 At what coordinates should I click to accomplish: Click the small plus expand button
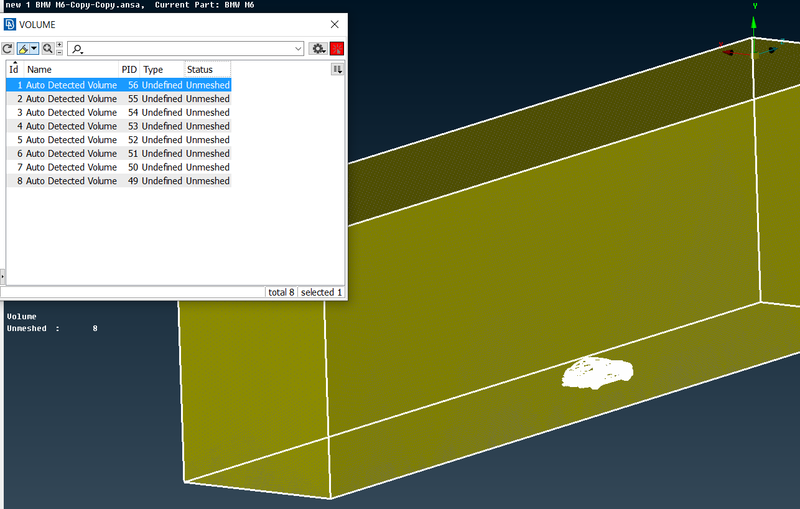60,45
